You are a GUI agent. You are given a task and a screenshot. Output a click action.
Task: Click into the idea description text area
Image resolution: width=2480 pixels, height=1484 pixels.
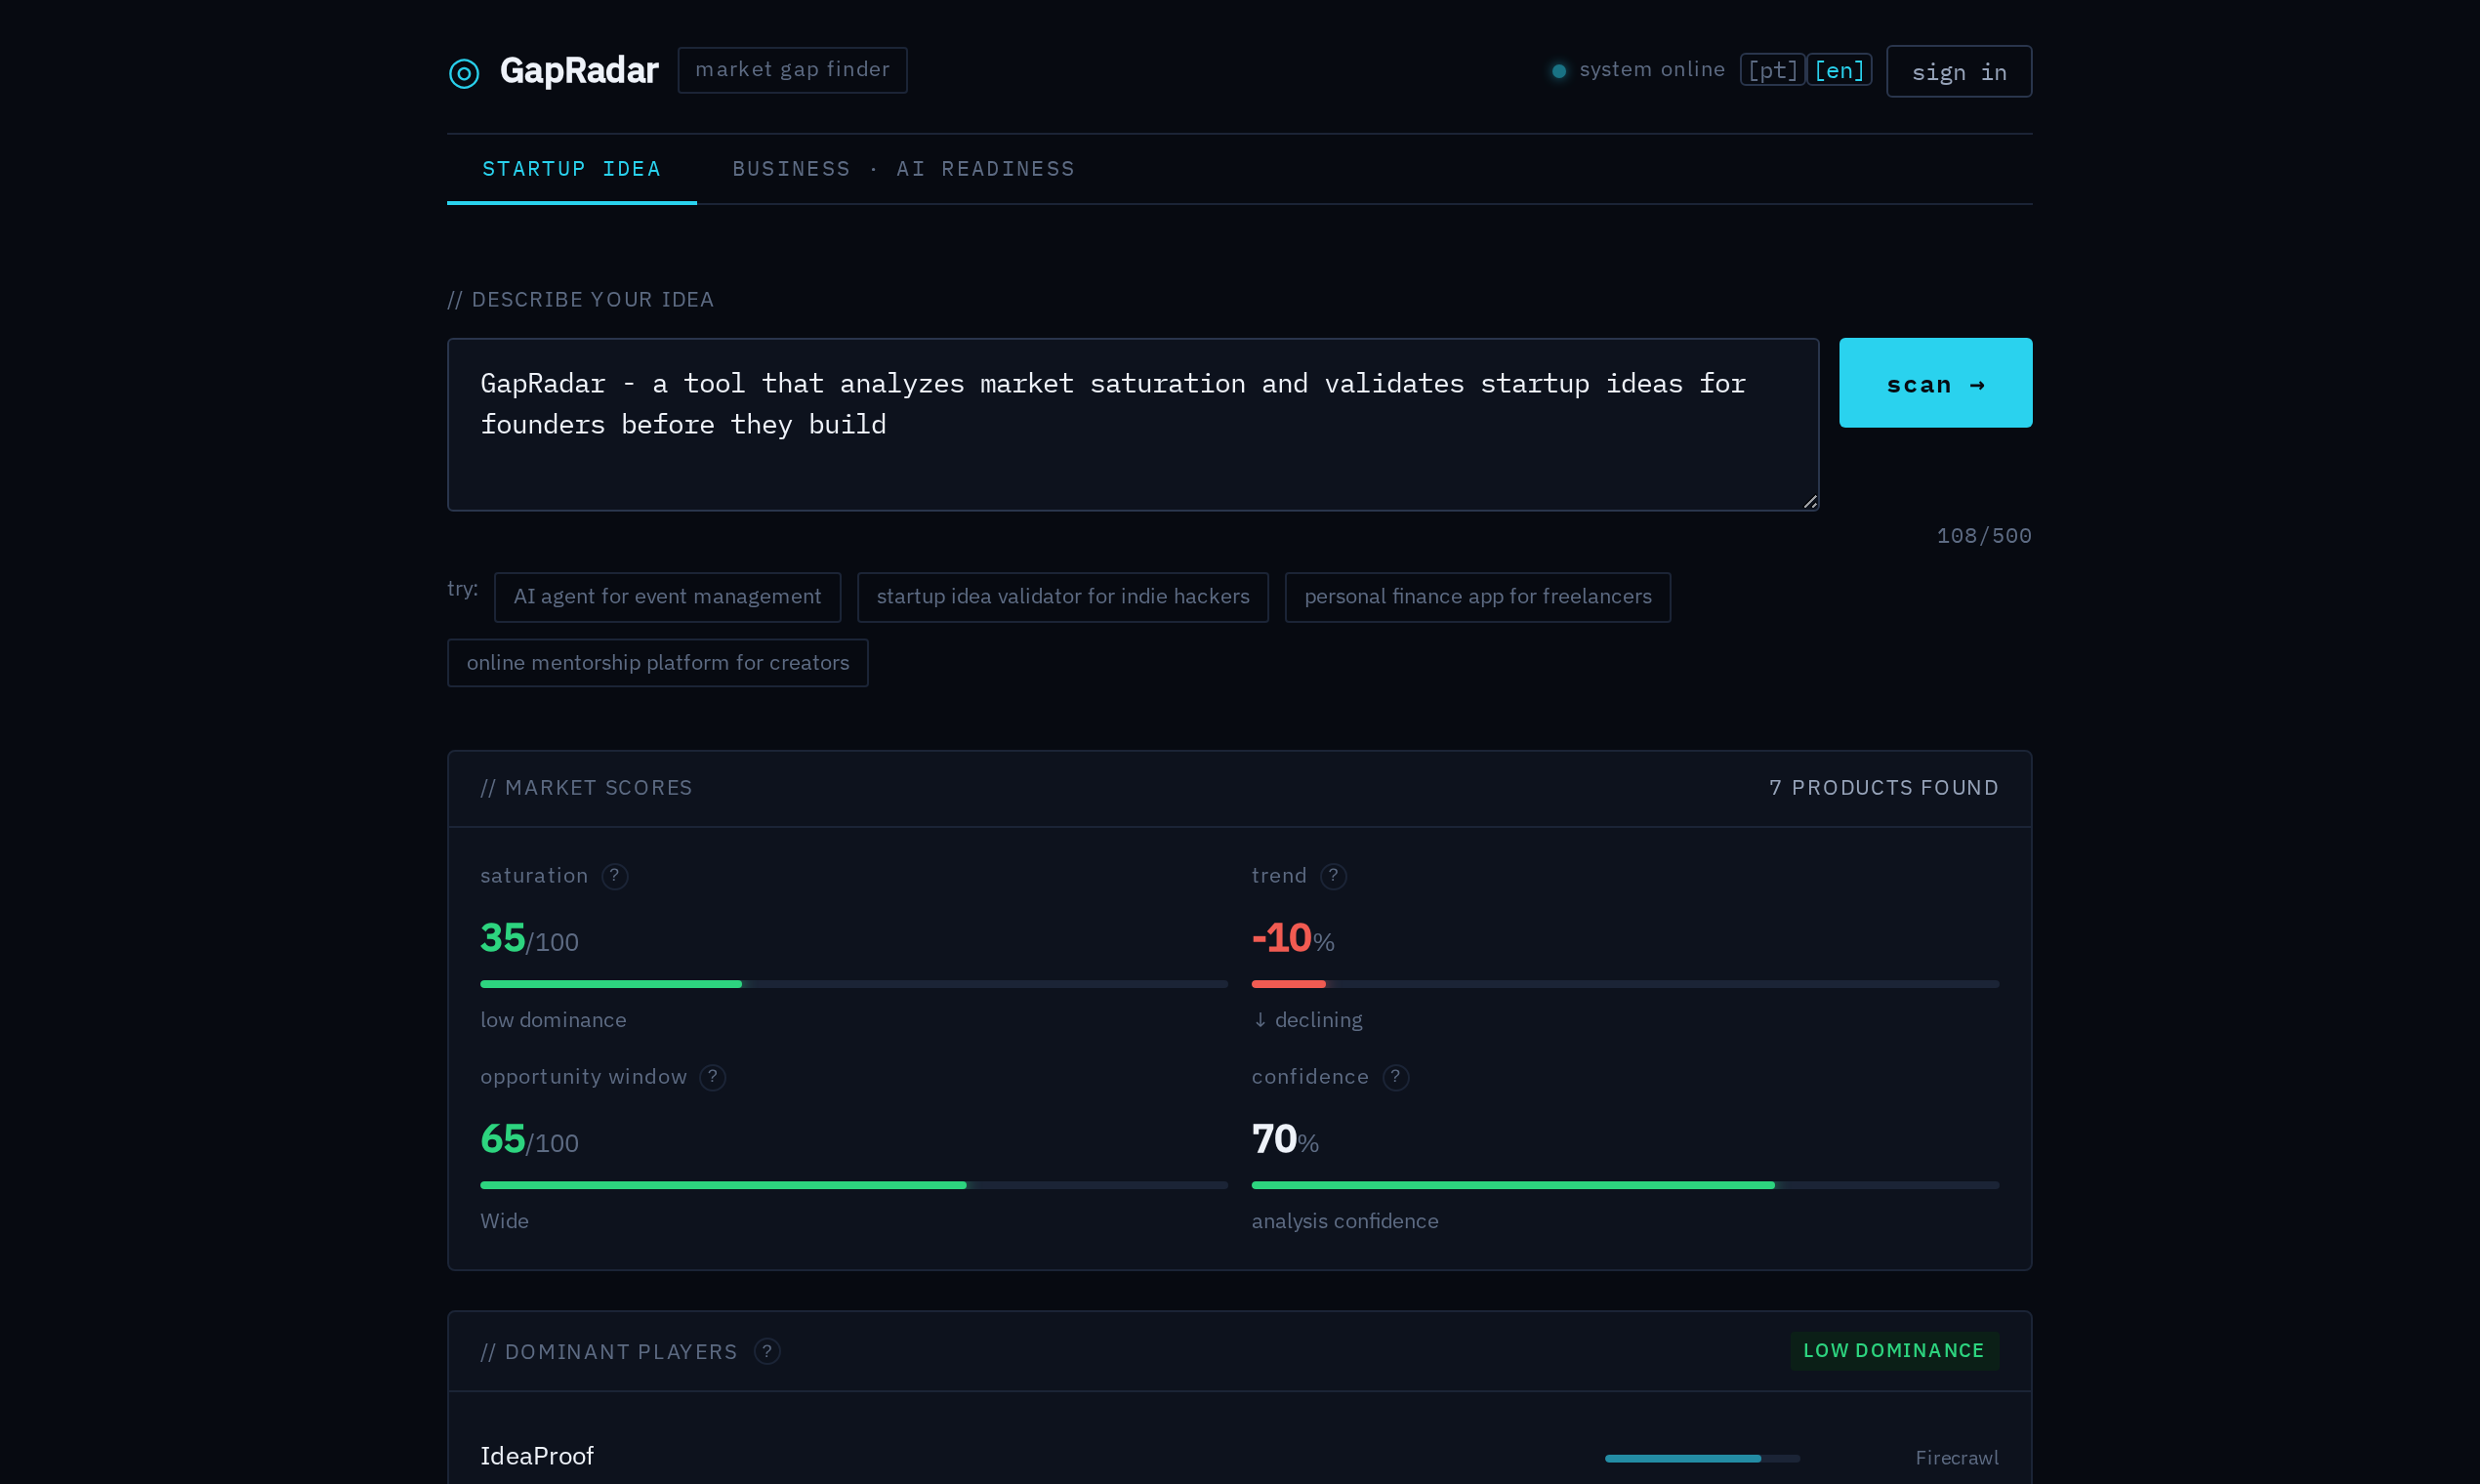click(1133, 425)
